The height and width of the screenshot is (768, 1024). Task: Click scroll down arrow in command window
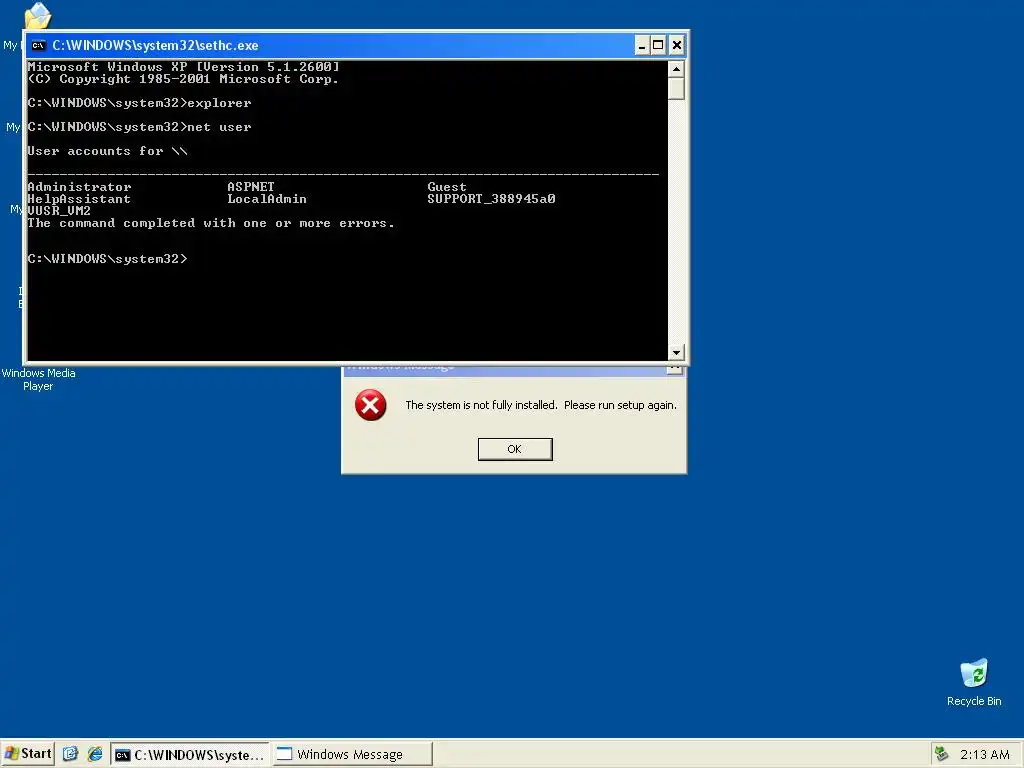pos(676,352)
